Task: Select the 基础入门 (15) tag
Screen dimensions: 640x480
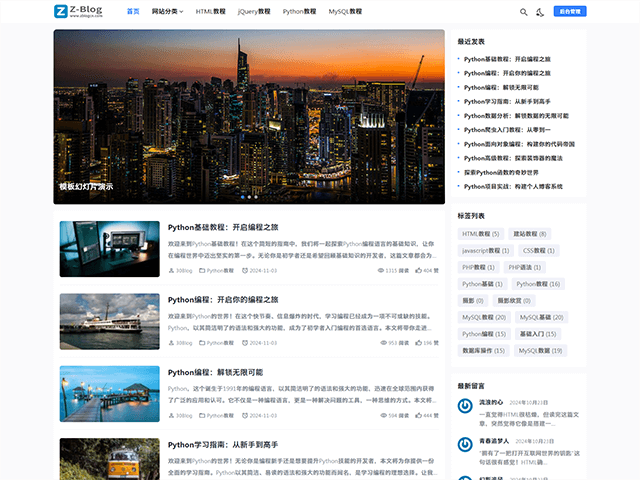Action: [538, 334]
